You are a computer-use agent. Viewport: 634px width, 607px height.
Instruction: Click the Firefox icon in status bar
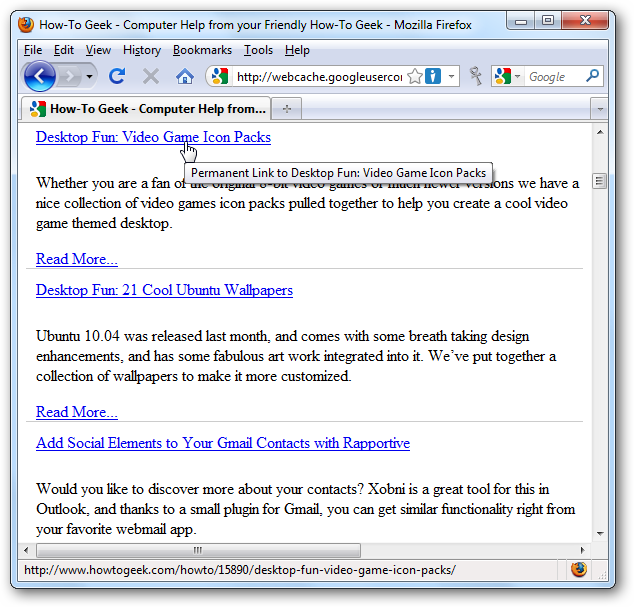(579, 569)
